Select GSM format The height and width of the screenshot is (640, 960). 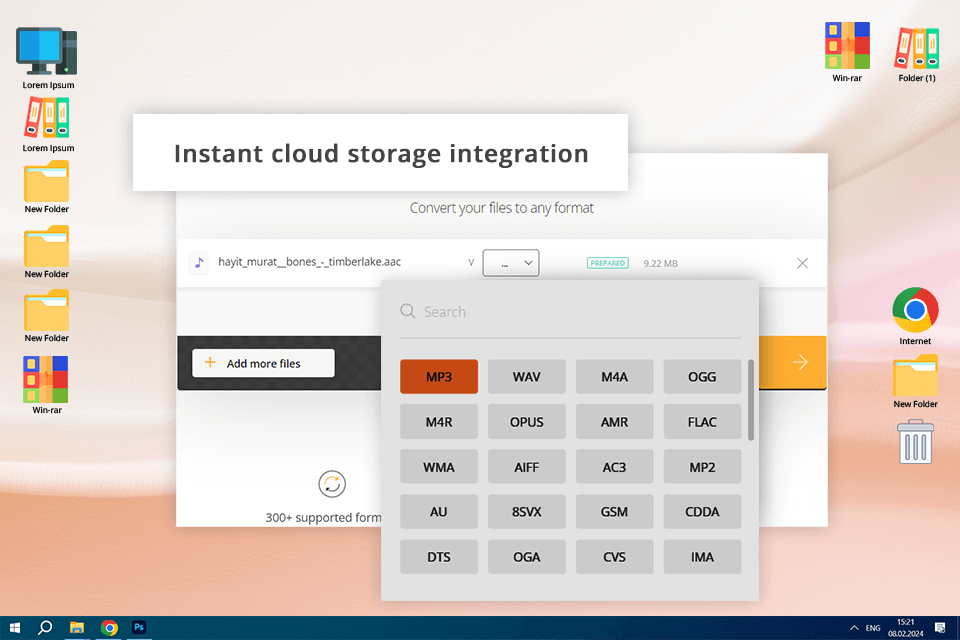point(614,511)
